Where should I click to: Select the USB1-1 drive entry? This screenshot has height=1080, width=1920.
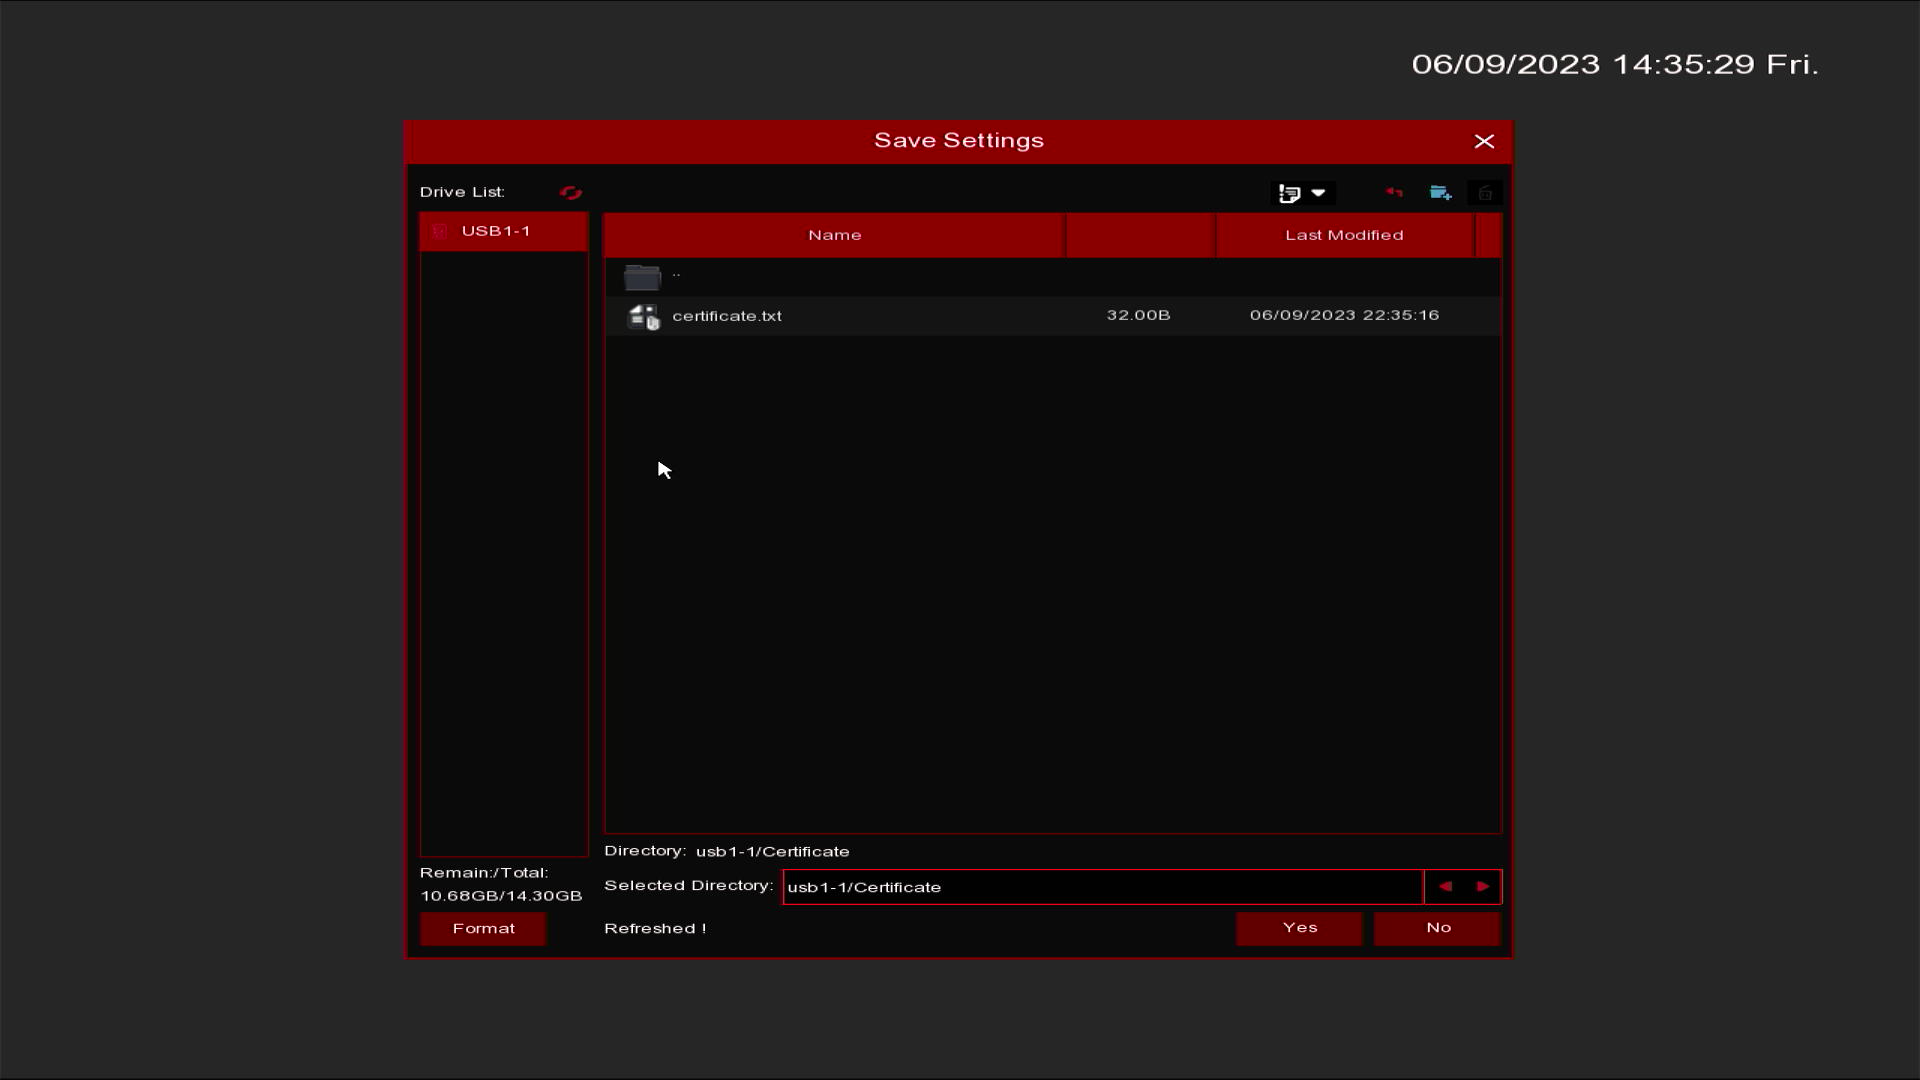click(x=504, y=231)
